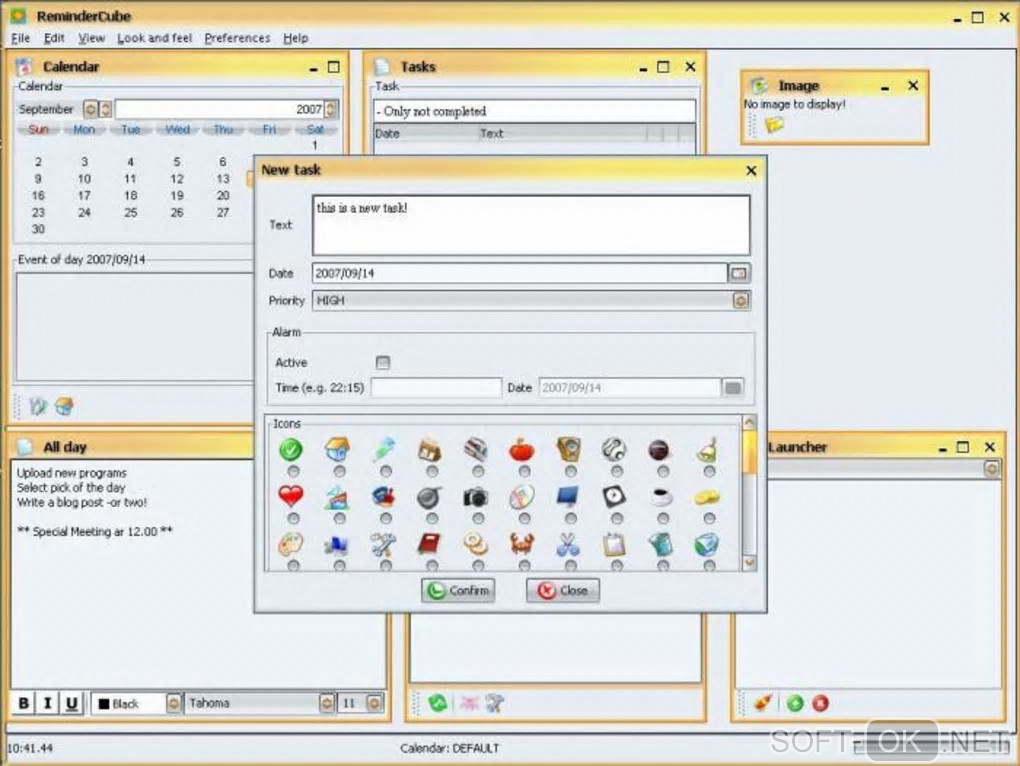The width and height of the screenshot is (1020, 766).
Task: Click scroll-down arrow of Icons list
Action: tap(749, 562)
